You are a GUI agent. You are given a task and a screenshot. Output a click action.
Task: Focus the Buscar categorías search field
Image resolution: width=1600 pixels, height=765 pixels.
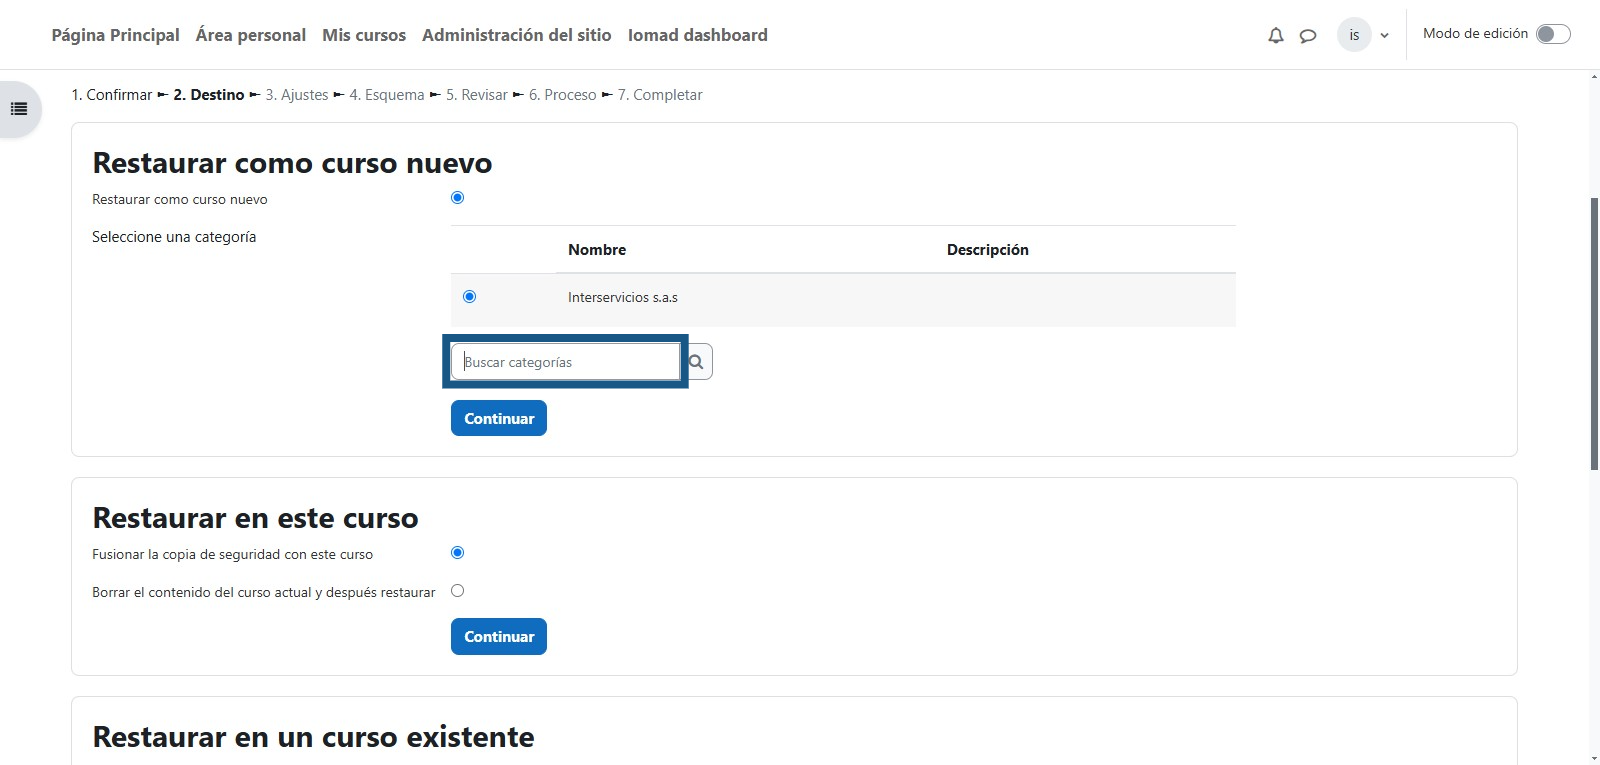click(x=565, y=362)
